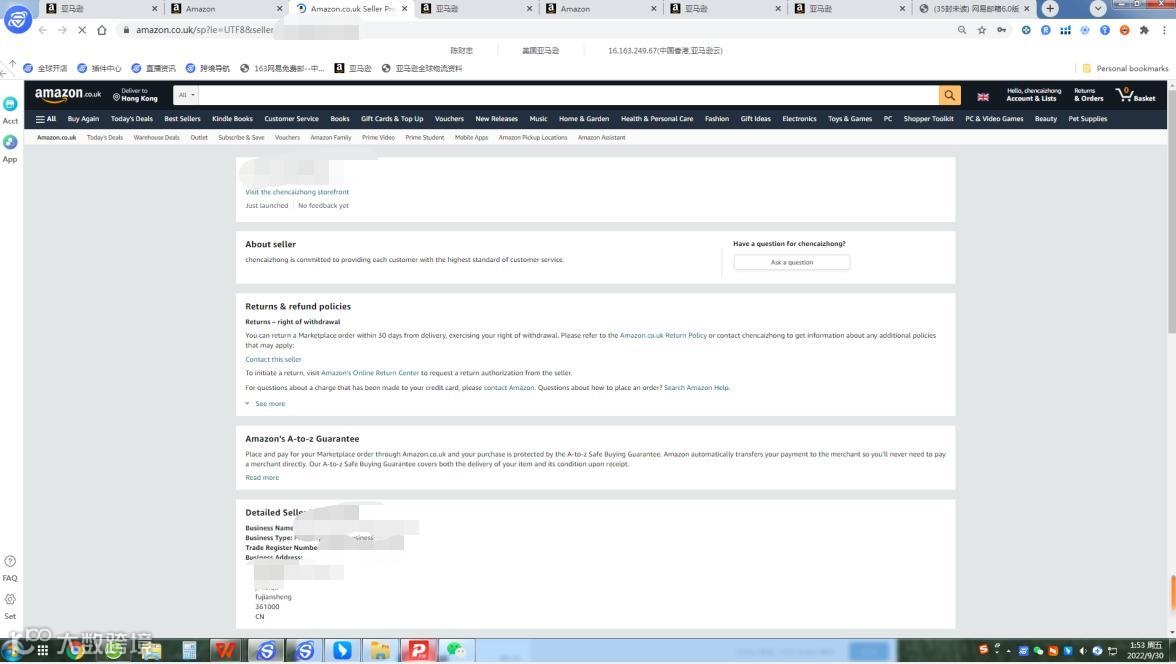Viewport: 1176px width, 664px height.
Task: Select Today's Deals in dark nav bar
Action: [131, 119]
